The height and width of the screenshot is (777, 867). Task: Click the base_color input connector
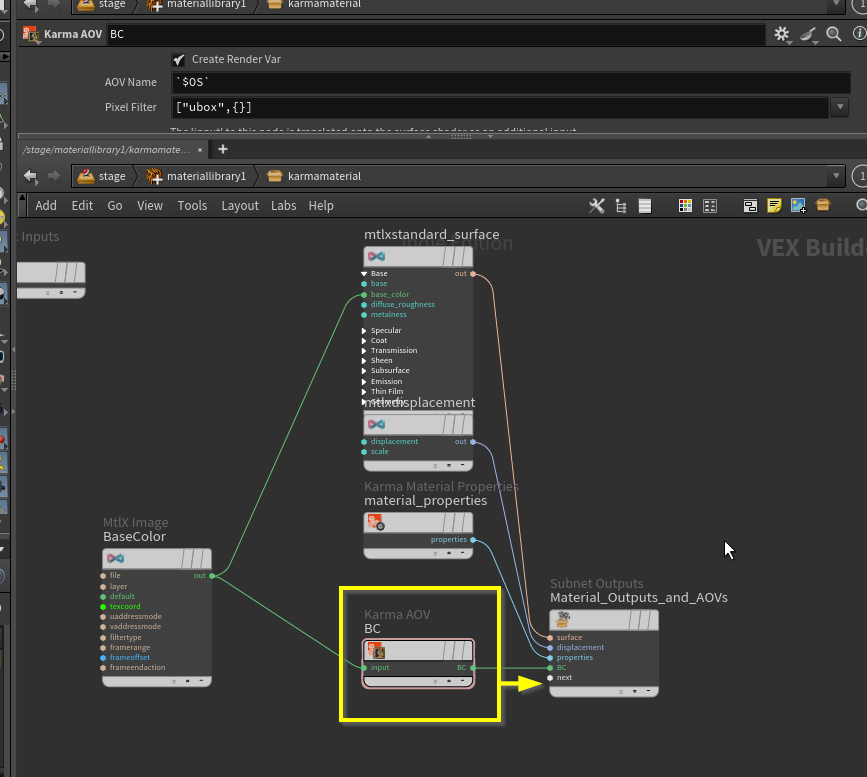click(364, 295)
